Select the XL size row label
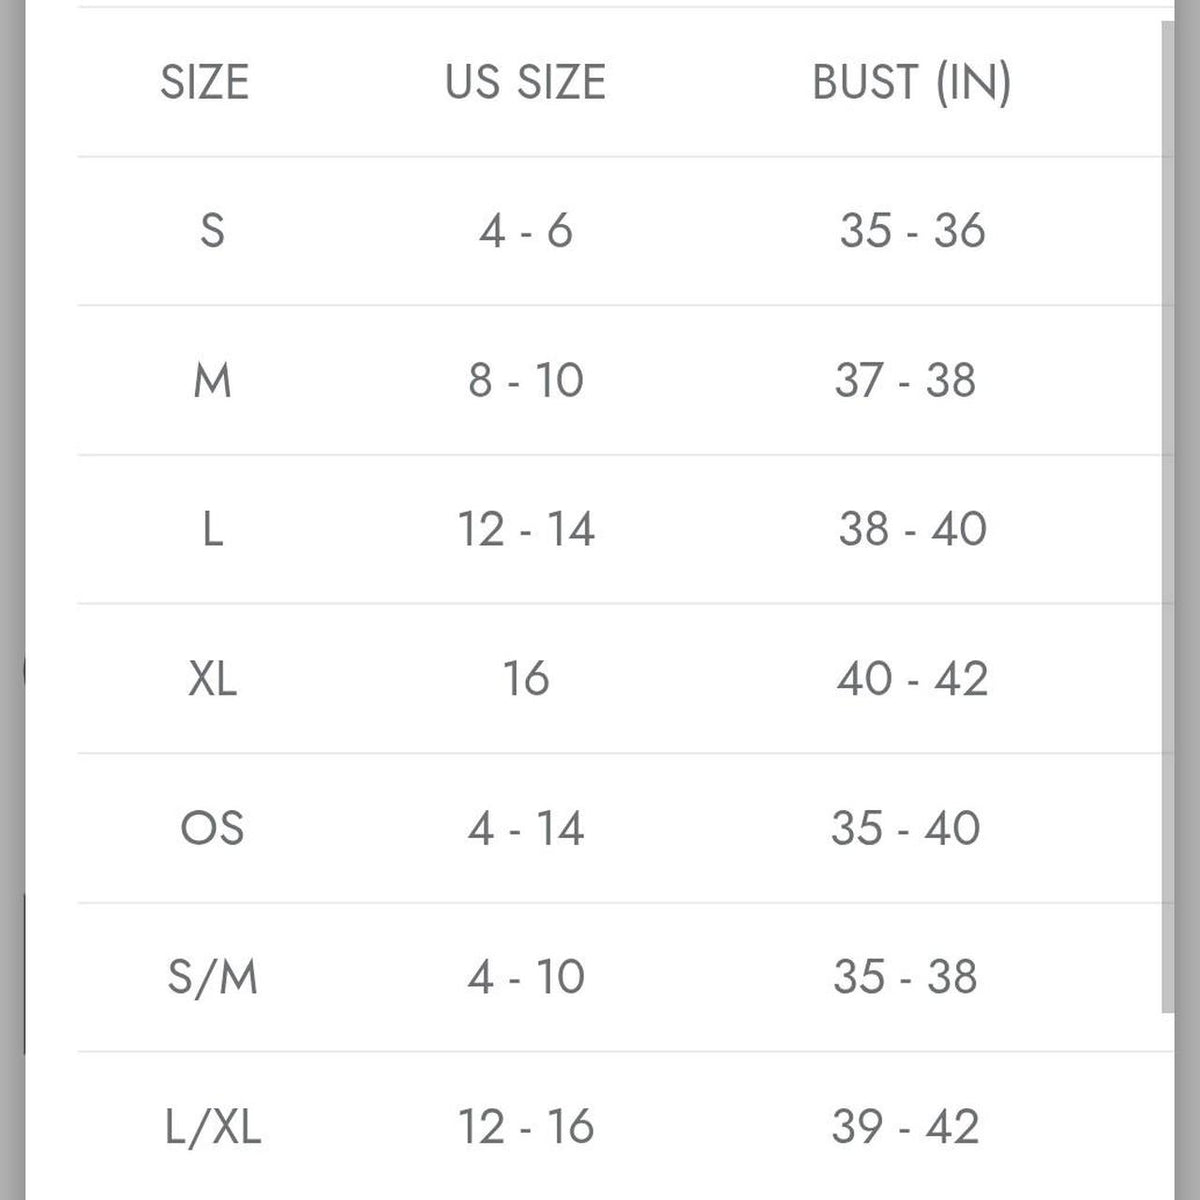Image resolution: width=1200 pixels, height=1200 pixels. tap(212, 679)
